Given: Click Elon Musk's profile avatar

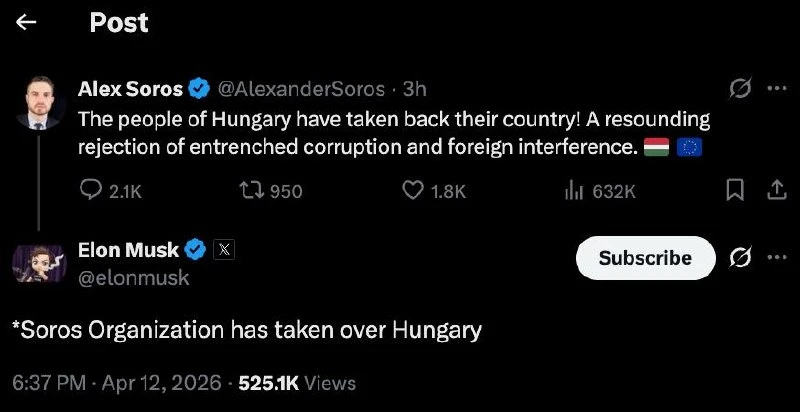Looking at the screenshot, I should (40, 264).
